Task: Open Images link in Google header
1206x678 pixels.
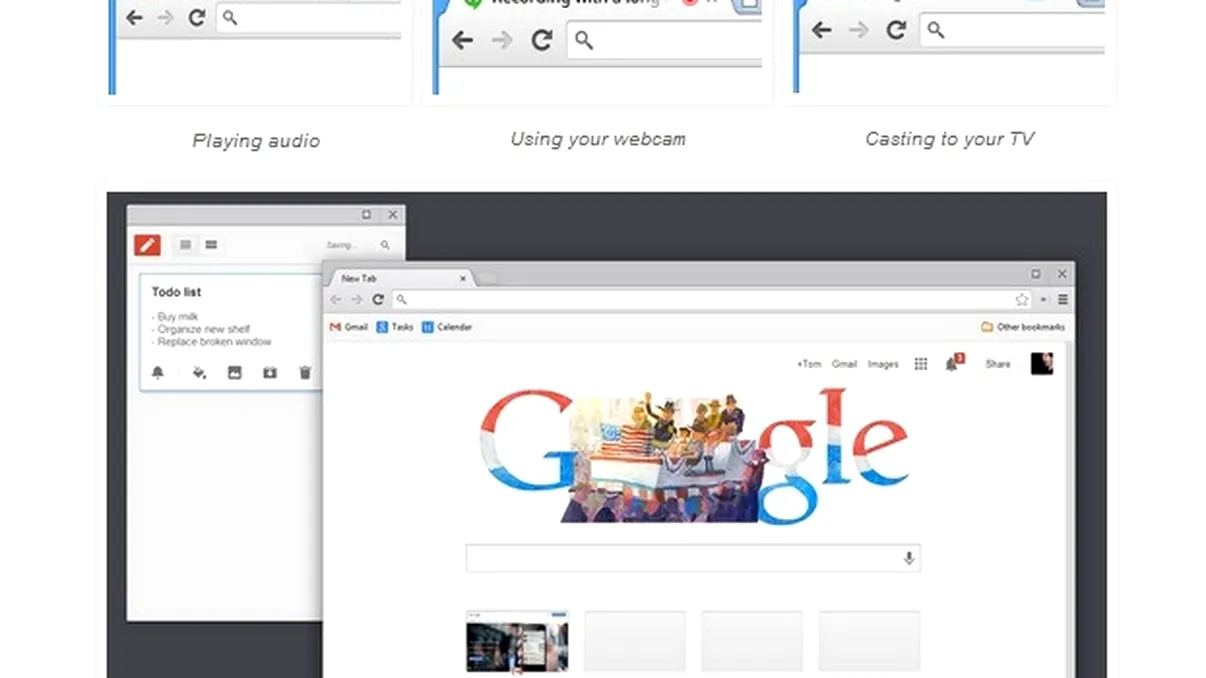Action: click(x=883, y=364)
